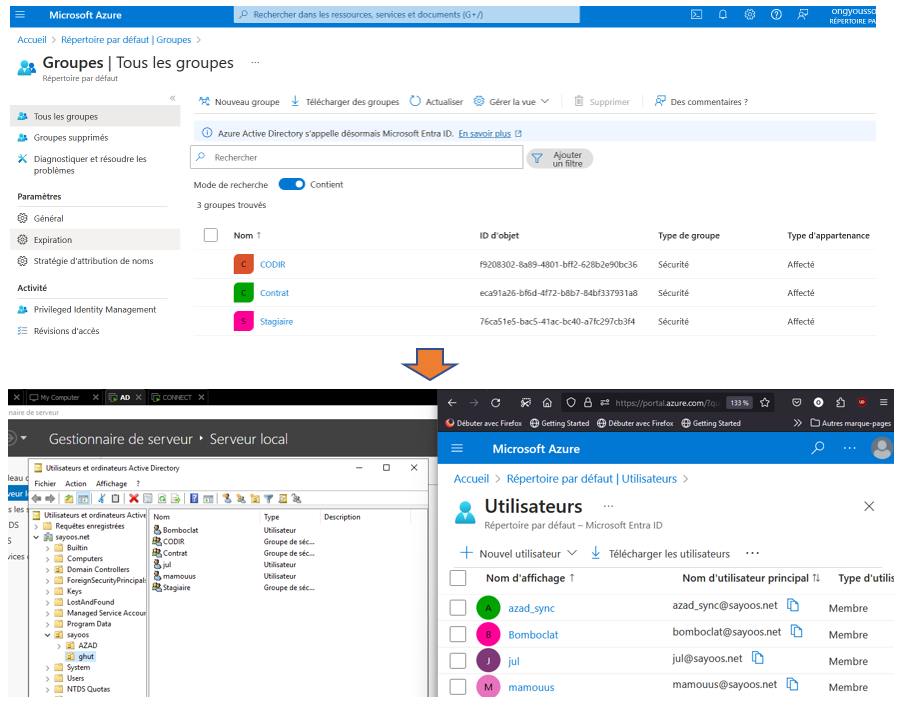Tick the checkbox beside Bomboclat user
The image size is (901, 717).
458,634
